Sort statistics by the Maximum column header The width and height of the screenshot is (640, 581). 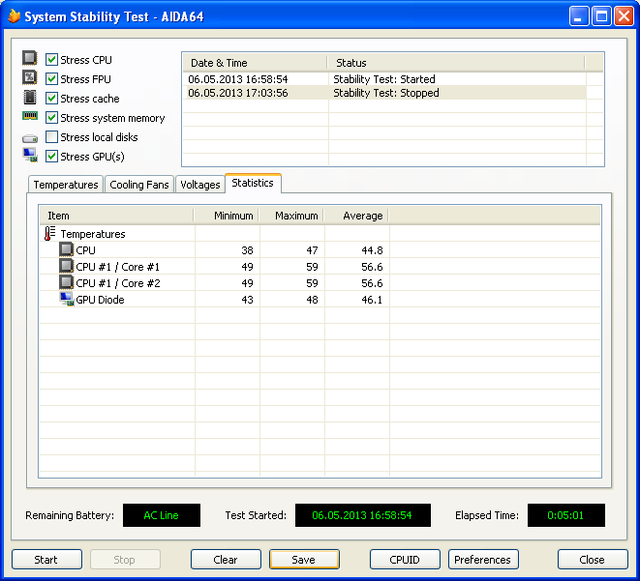[x=296, y=215]
